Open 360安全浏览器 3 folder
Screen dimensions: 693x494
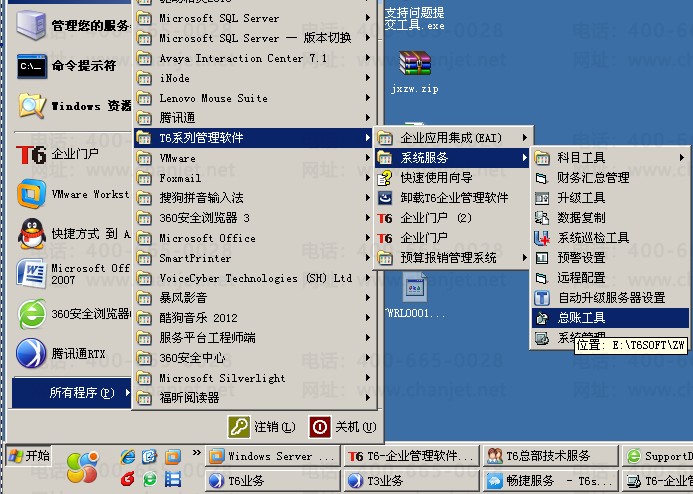(x=254, y=218)
